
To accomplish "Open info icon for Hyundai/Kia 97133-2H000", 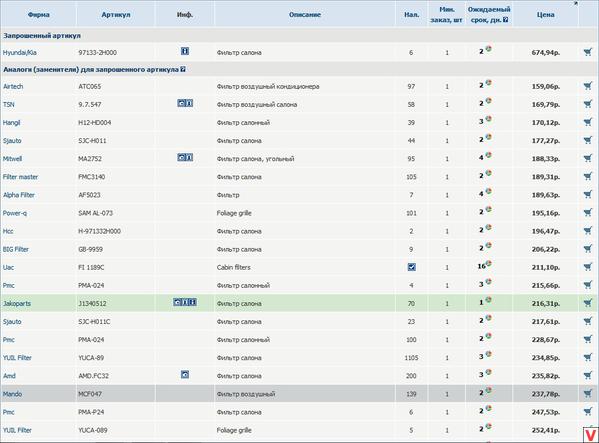I will click(185, 51).
